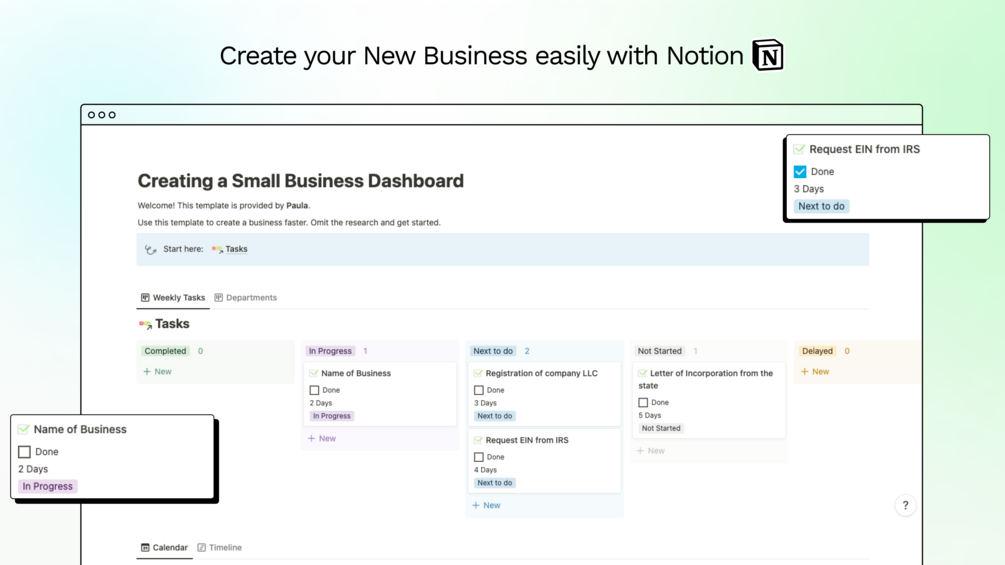Click the stethoscope icon in the Start here callout

(x=151, y=249)
